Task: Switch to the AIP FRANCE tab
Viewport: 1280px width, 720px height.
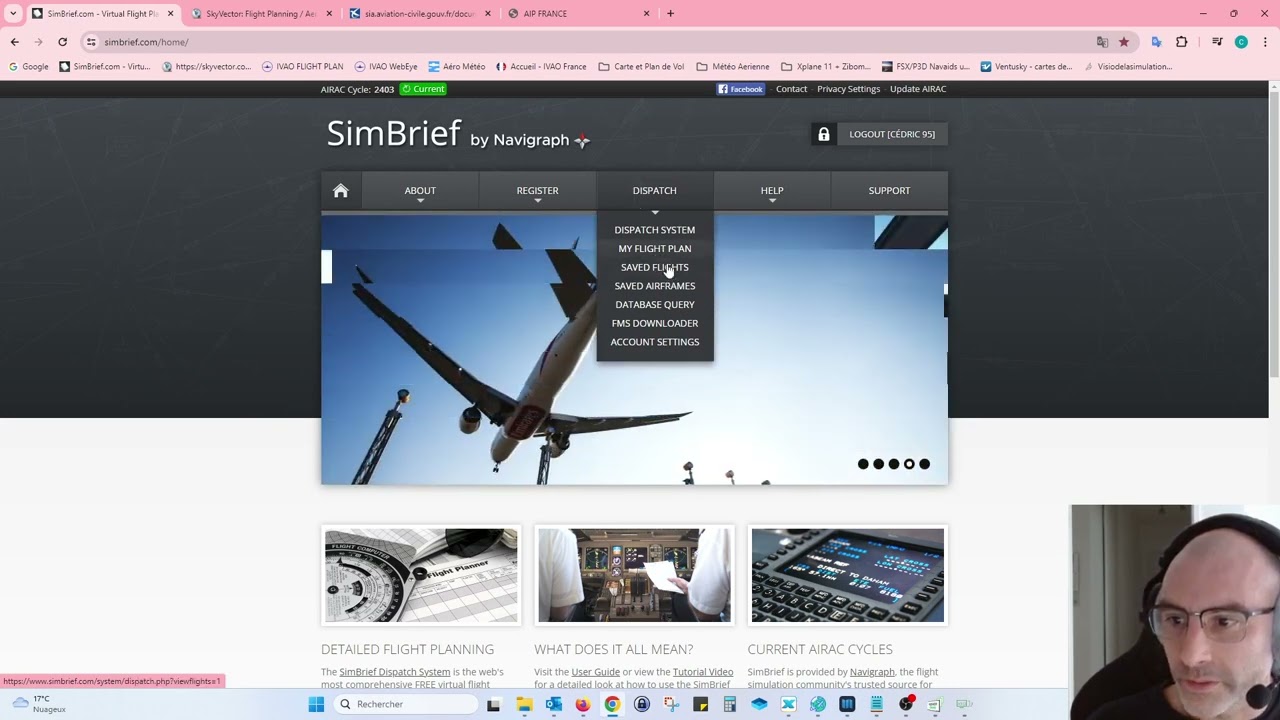Action: [580, 13]
